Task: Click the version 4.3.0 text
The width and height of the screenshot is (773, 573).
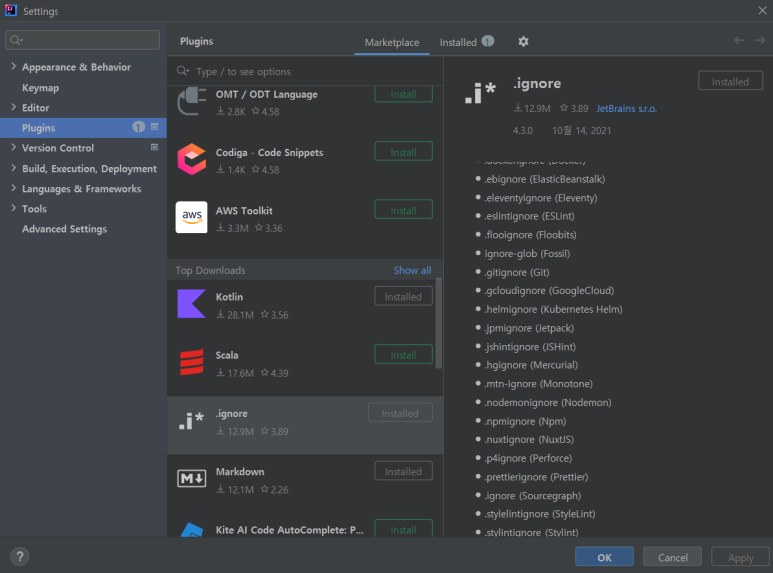Action: coord(523,131)
